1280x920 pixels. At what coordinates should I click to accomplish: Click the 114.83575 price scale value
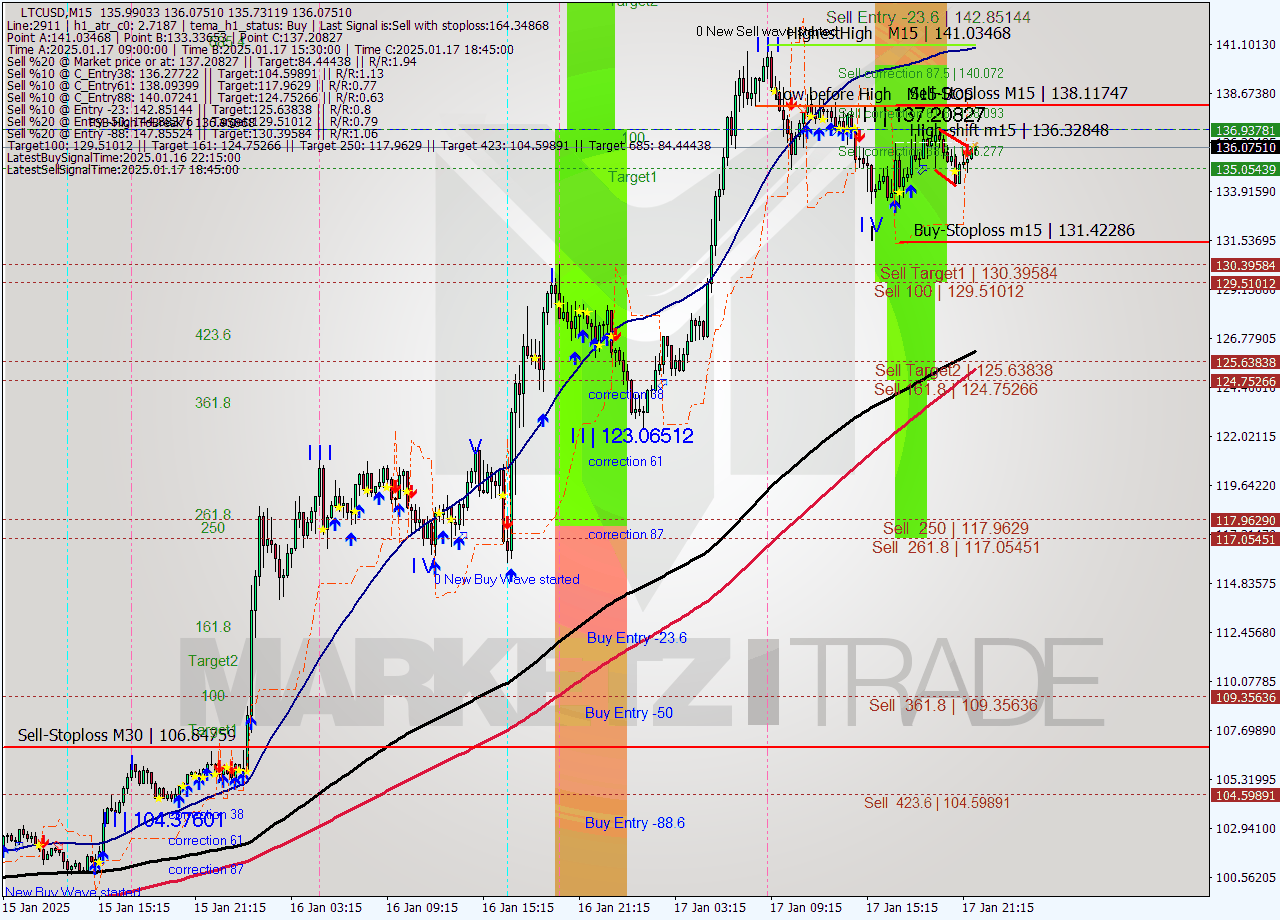click(1245, 583)
